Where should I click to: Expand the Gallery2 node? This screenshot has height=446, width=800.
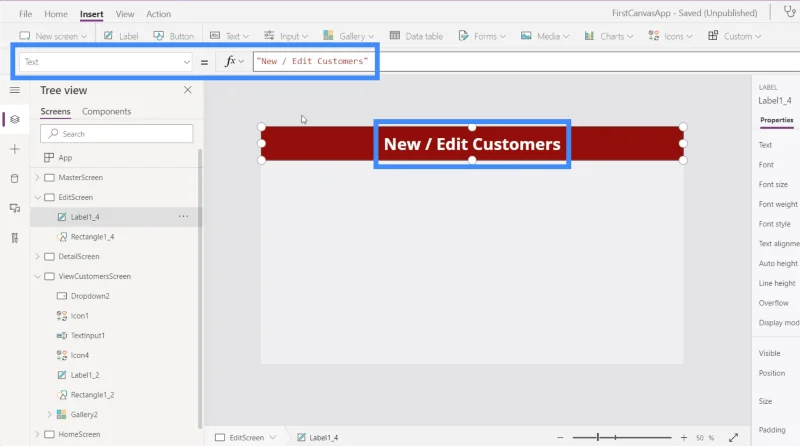49,414
